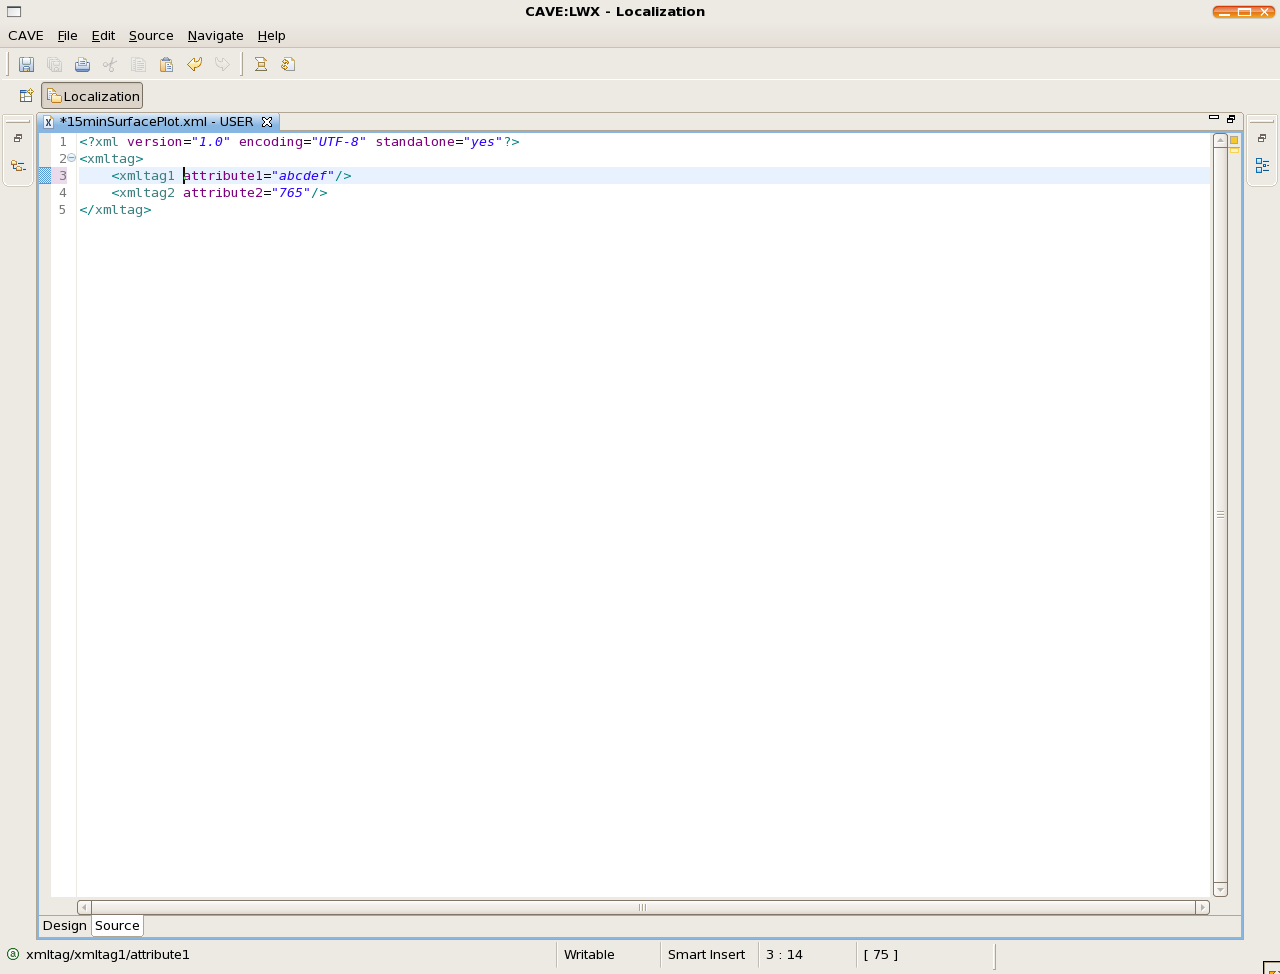The width and height of the screenshot is (1280, 974).
Task: Click the Smart Insert status field
Action: [x=706, y=955]
